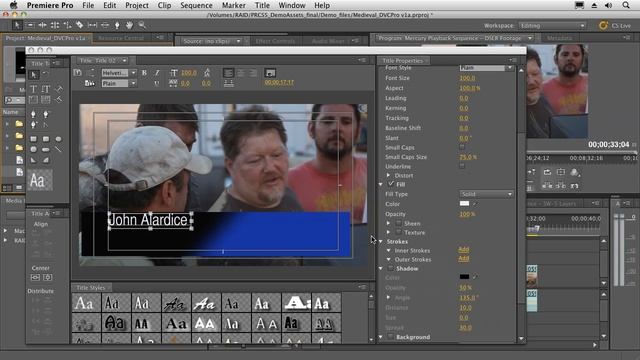Click the Bold button in Titler
This screenshot has width=640, height=360.
point(144,73)
